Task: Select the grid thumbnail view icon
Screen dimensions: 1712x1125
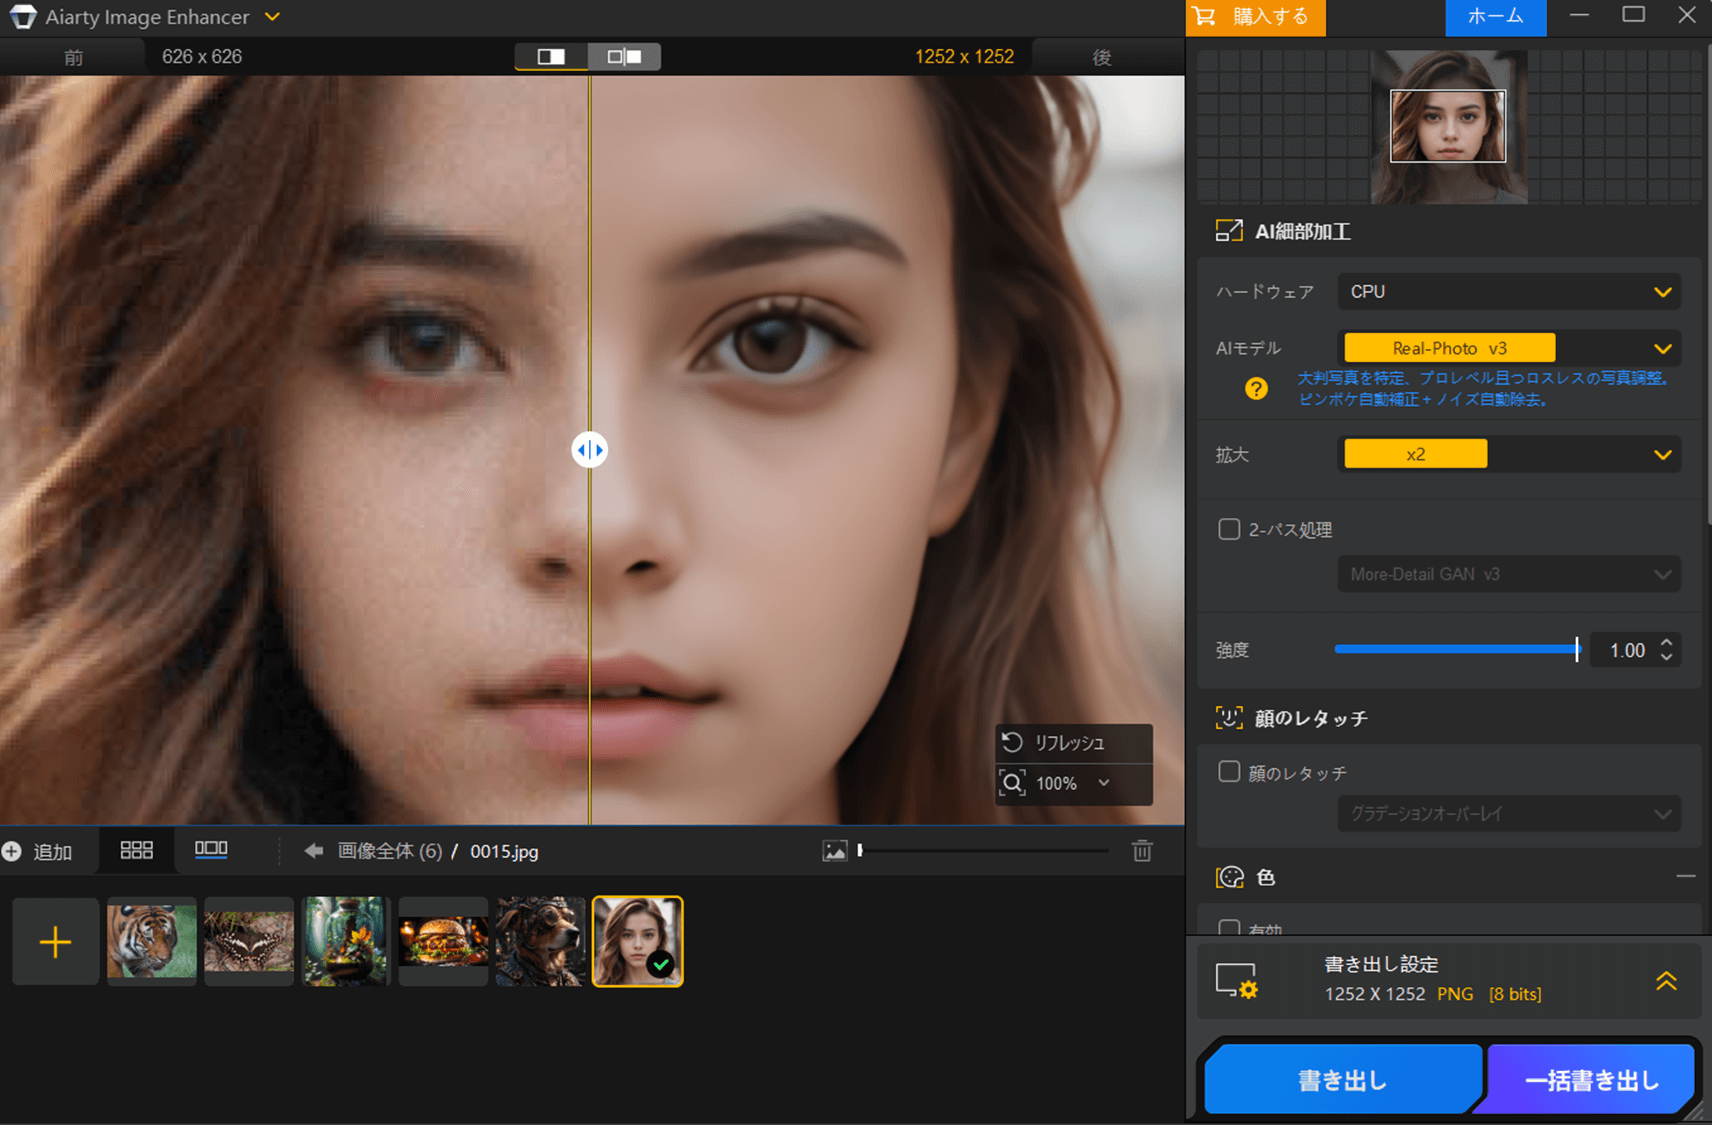Action: tap(137, 850)
